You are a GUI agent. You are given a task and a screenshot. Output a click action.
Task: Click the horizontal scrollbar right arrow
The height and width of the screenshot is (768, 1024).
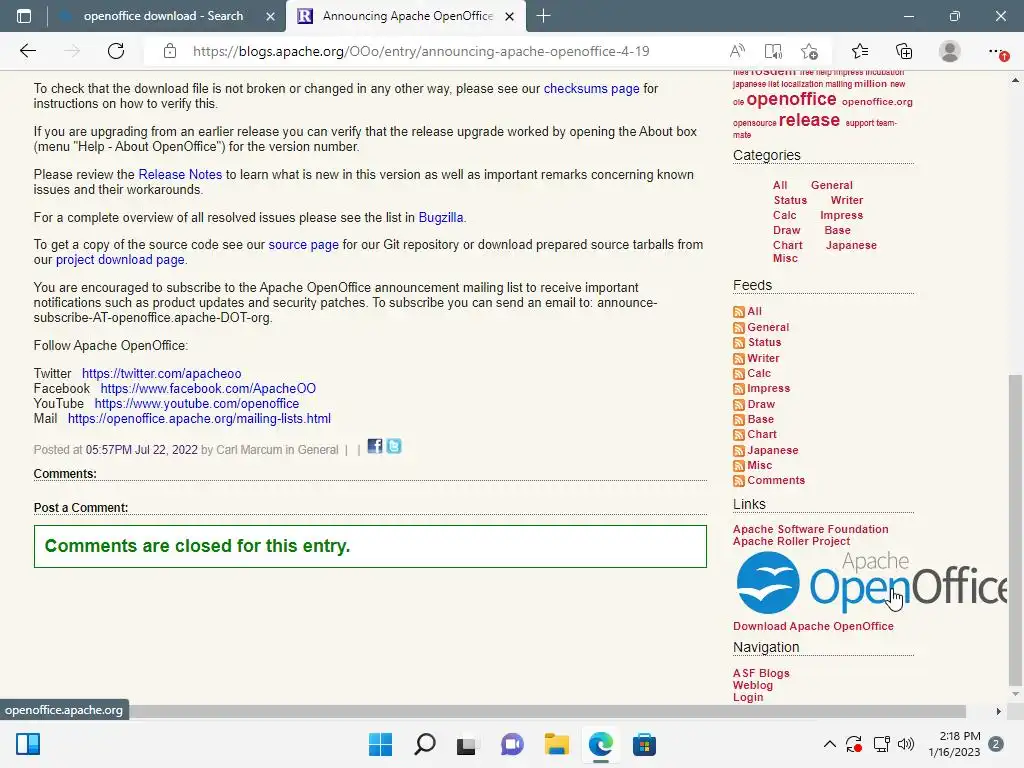click(x=998, y=711)
